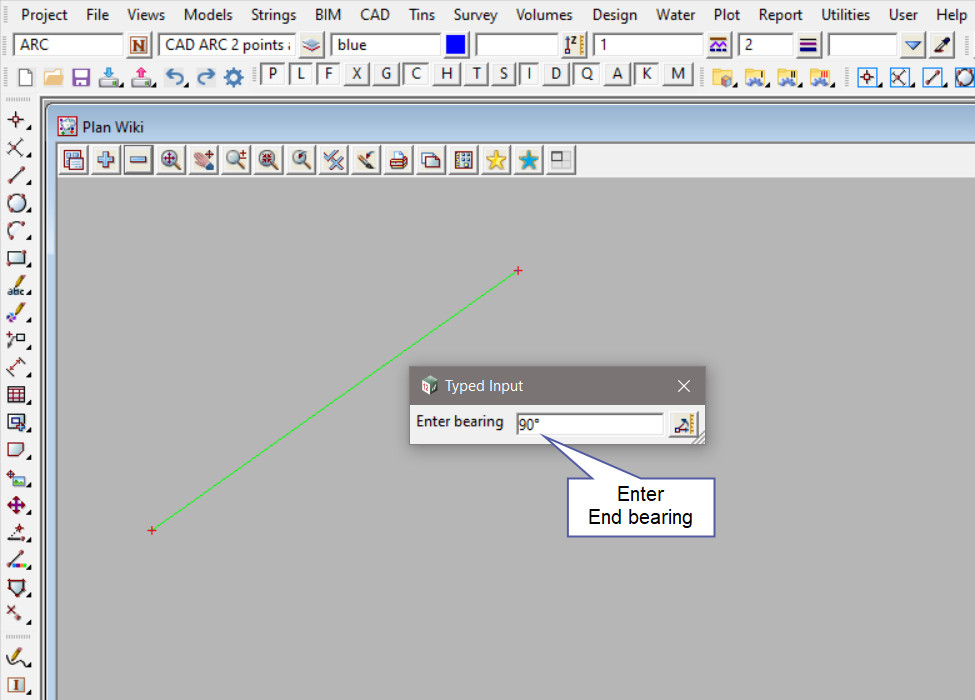
Task: Close the Typed Input dialog
Action: (x=684, y=386)
